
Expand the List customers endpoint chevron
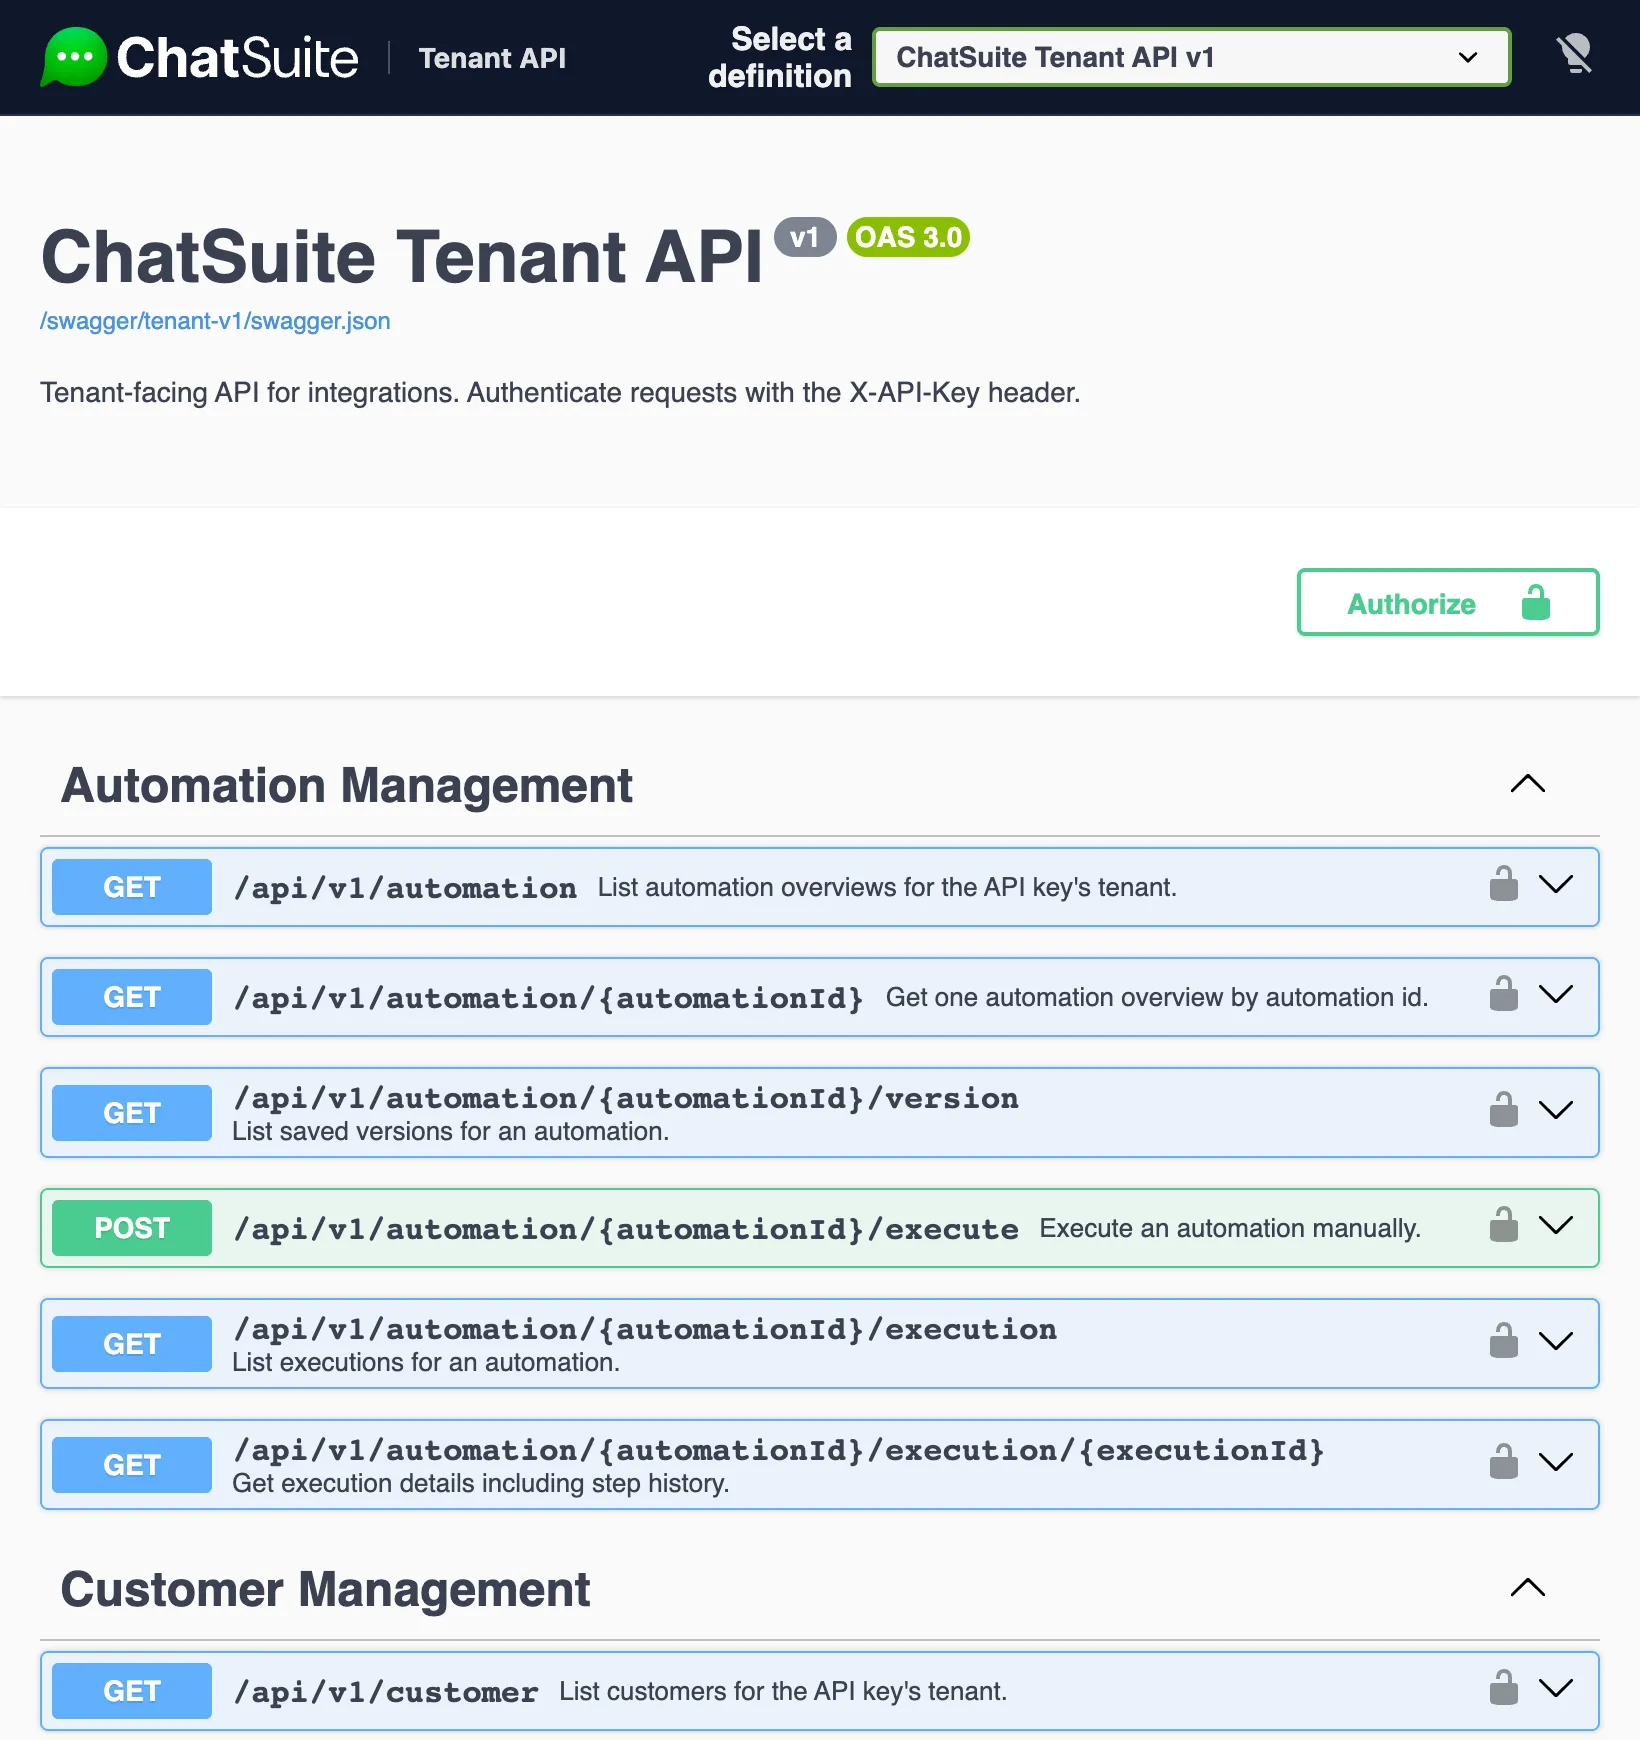coord(1556,1688)
